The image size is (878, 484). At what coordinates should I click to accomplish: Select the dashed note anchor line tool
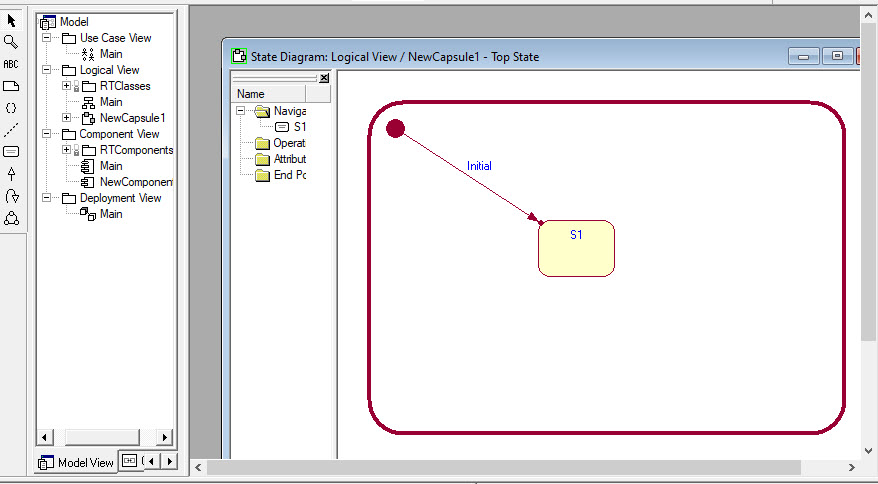pyautogui.click(x=11, y=130)
